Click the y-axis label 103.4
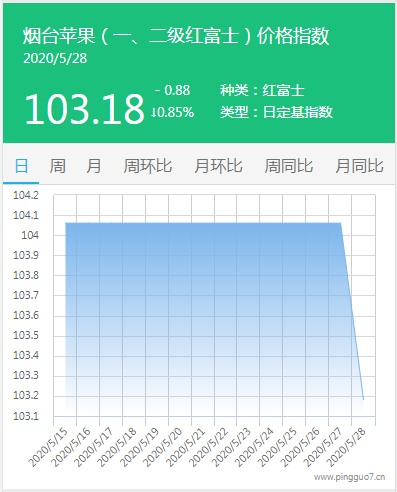 pyautogui.click(x=26, y=355)
